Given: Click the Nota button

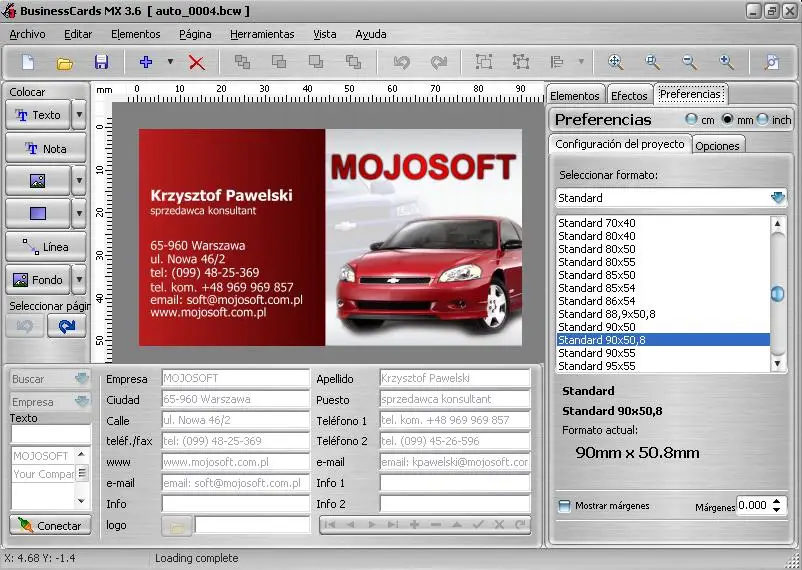Looking at the screenshot, I should (x=46, y=148).
